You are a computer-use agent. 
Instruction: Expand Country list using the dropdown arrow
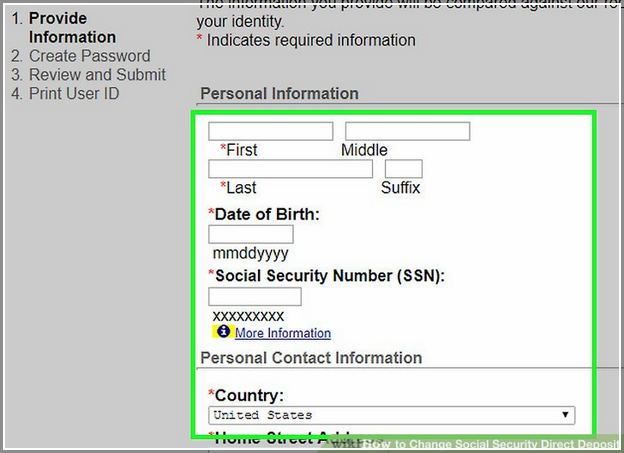(x=565, y=415)
